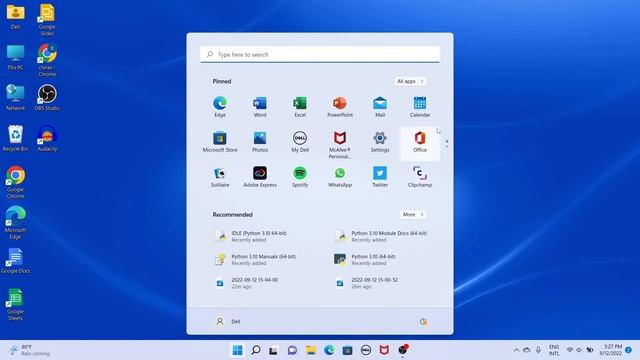Image resolution: width=640 pixels, height=360 pixels.
Task: Open the My Dell app
Action: point(300,142)
